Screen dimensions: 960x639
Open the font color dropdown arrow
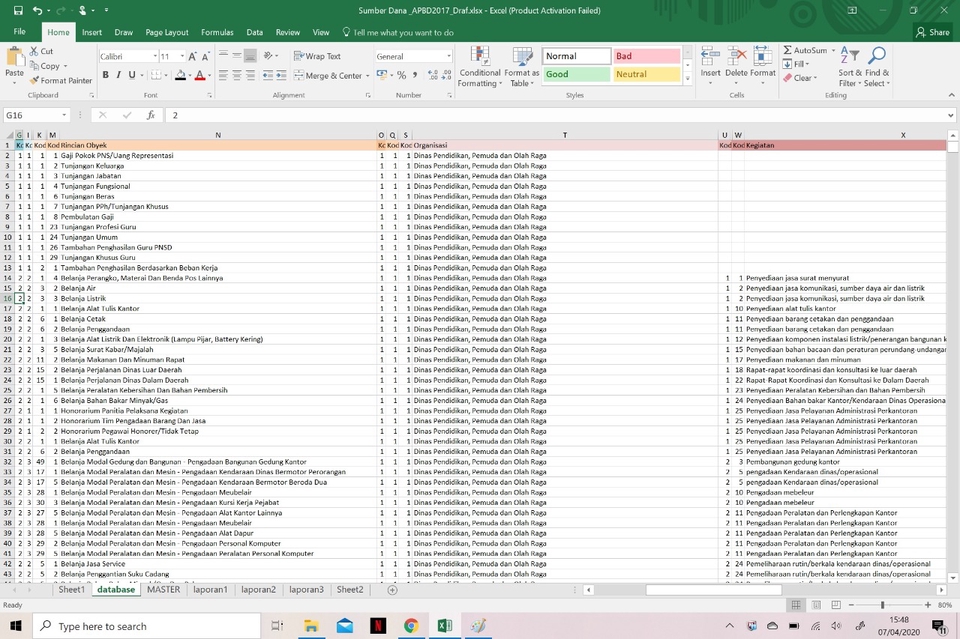(209, 76)
